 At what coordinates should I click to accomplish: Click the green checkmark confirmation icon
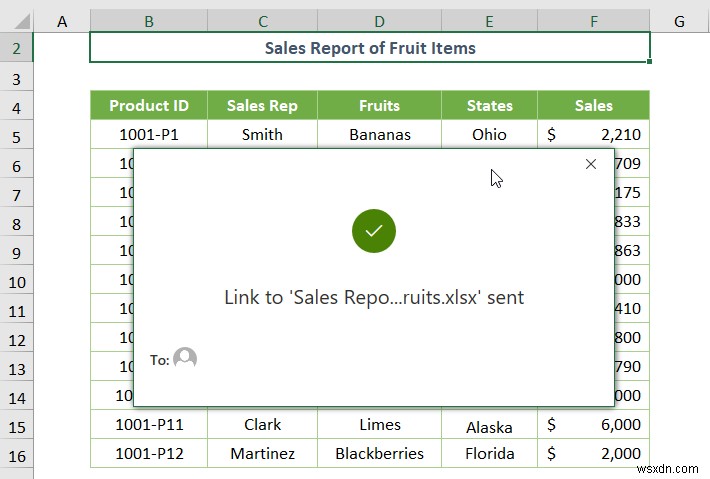coord(374,231)
